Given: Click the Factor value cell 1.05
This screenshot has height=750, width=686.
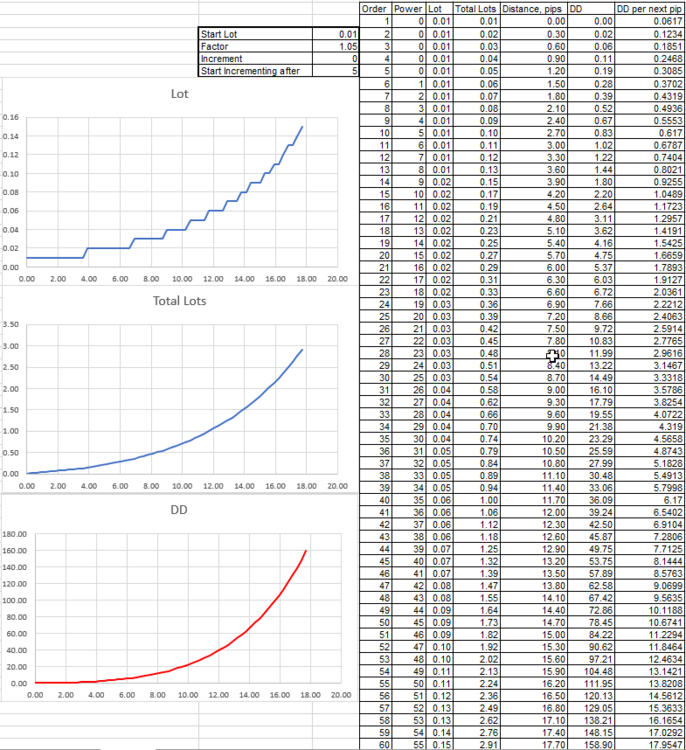Looking at the screenshot, I should click(x=335, y=46).
